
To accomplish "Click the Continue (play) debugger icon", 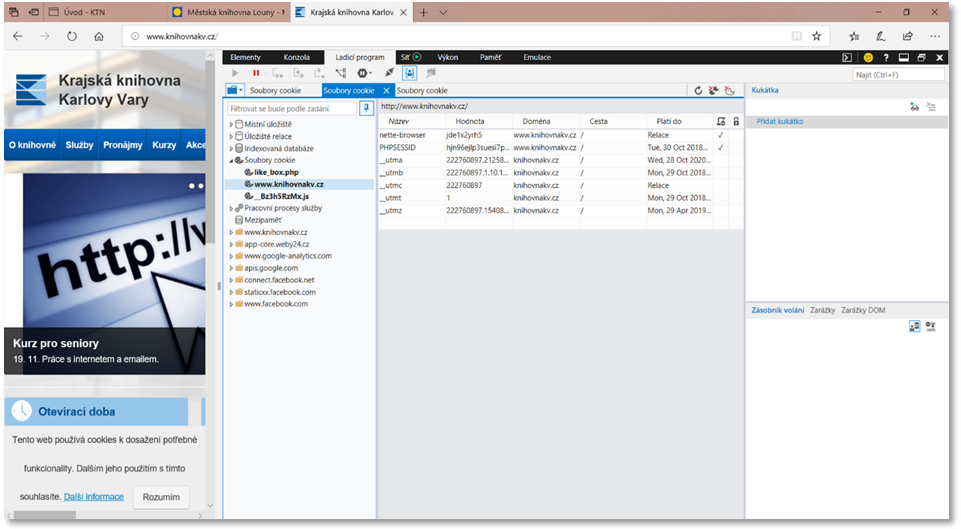I will 235,73.
